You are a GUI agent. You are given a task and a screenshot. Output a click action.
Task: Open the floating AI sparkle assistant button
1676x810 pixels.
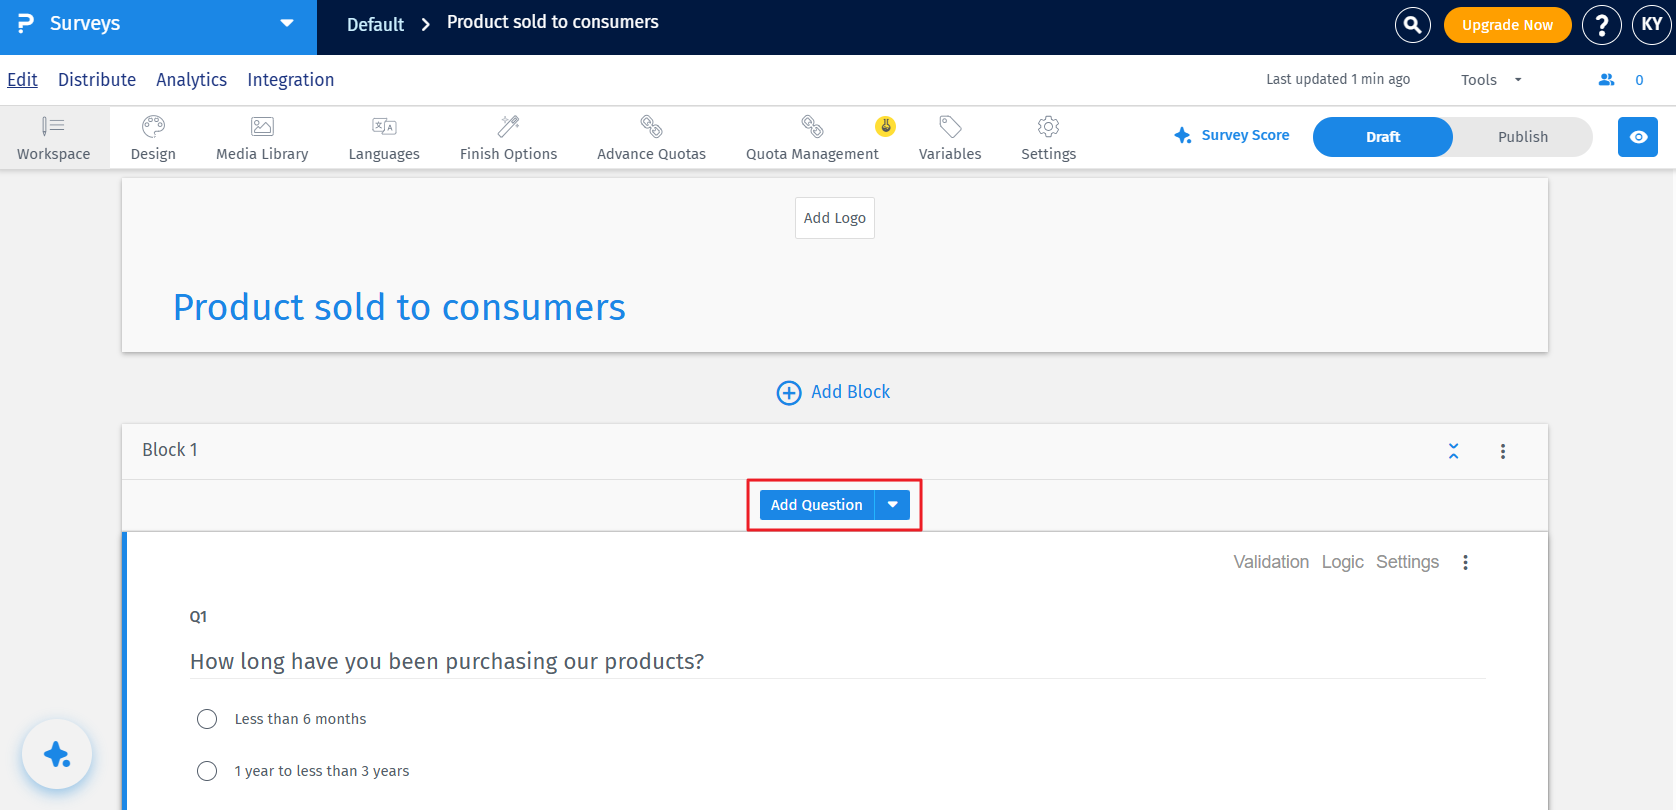pos(57,754)
